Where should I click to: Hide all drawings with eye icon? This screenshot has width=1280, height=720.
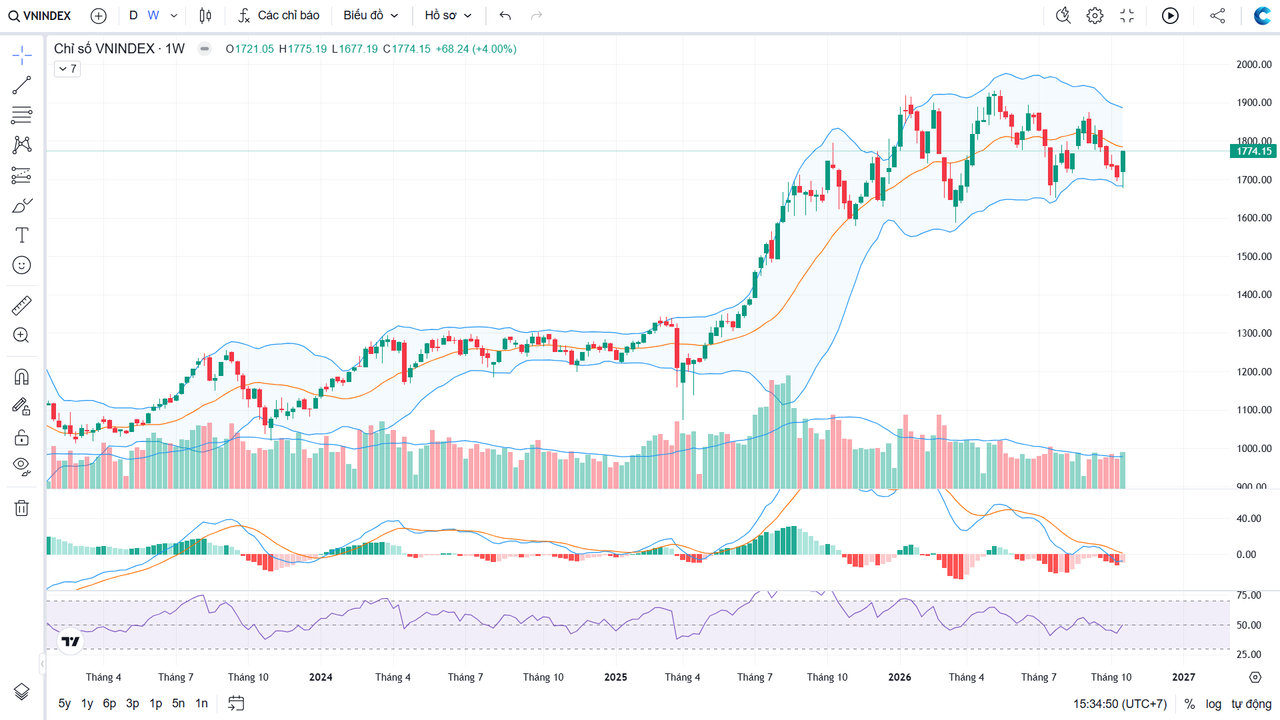tap(21, 465)
